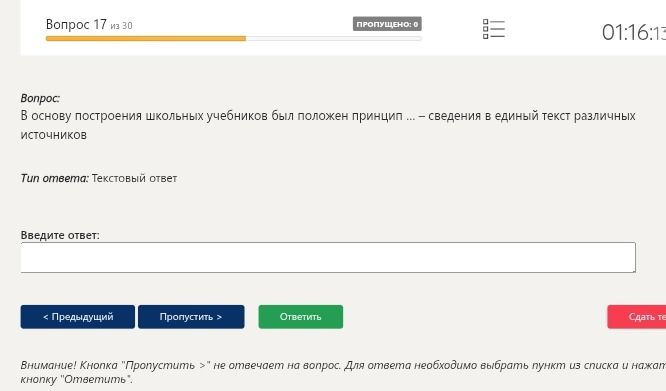Skip the question with Пропустить button
Viewport: 666px width, 391px height.
pyautogui.click(x=191, y=317)
